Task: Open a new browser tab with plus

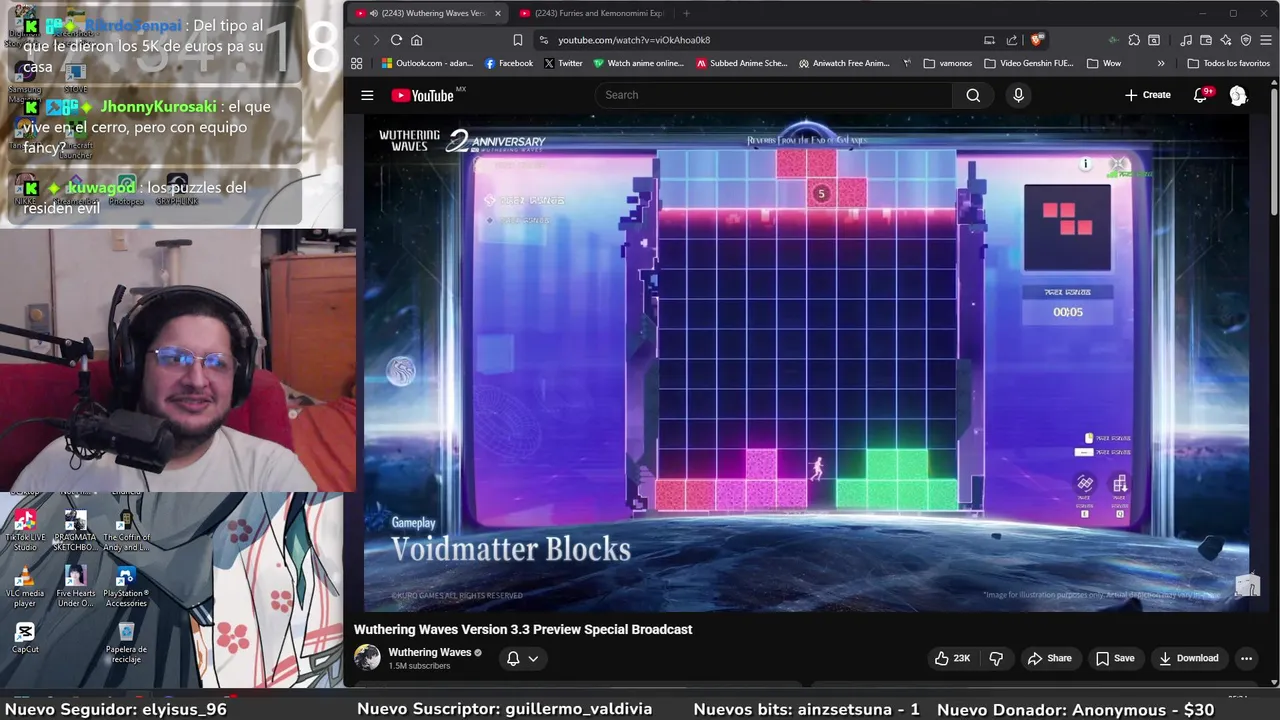Action: (x=686, y=13)
